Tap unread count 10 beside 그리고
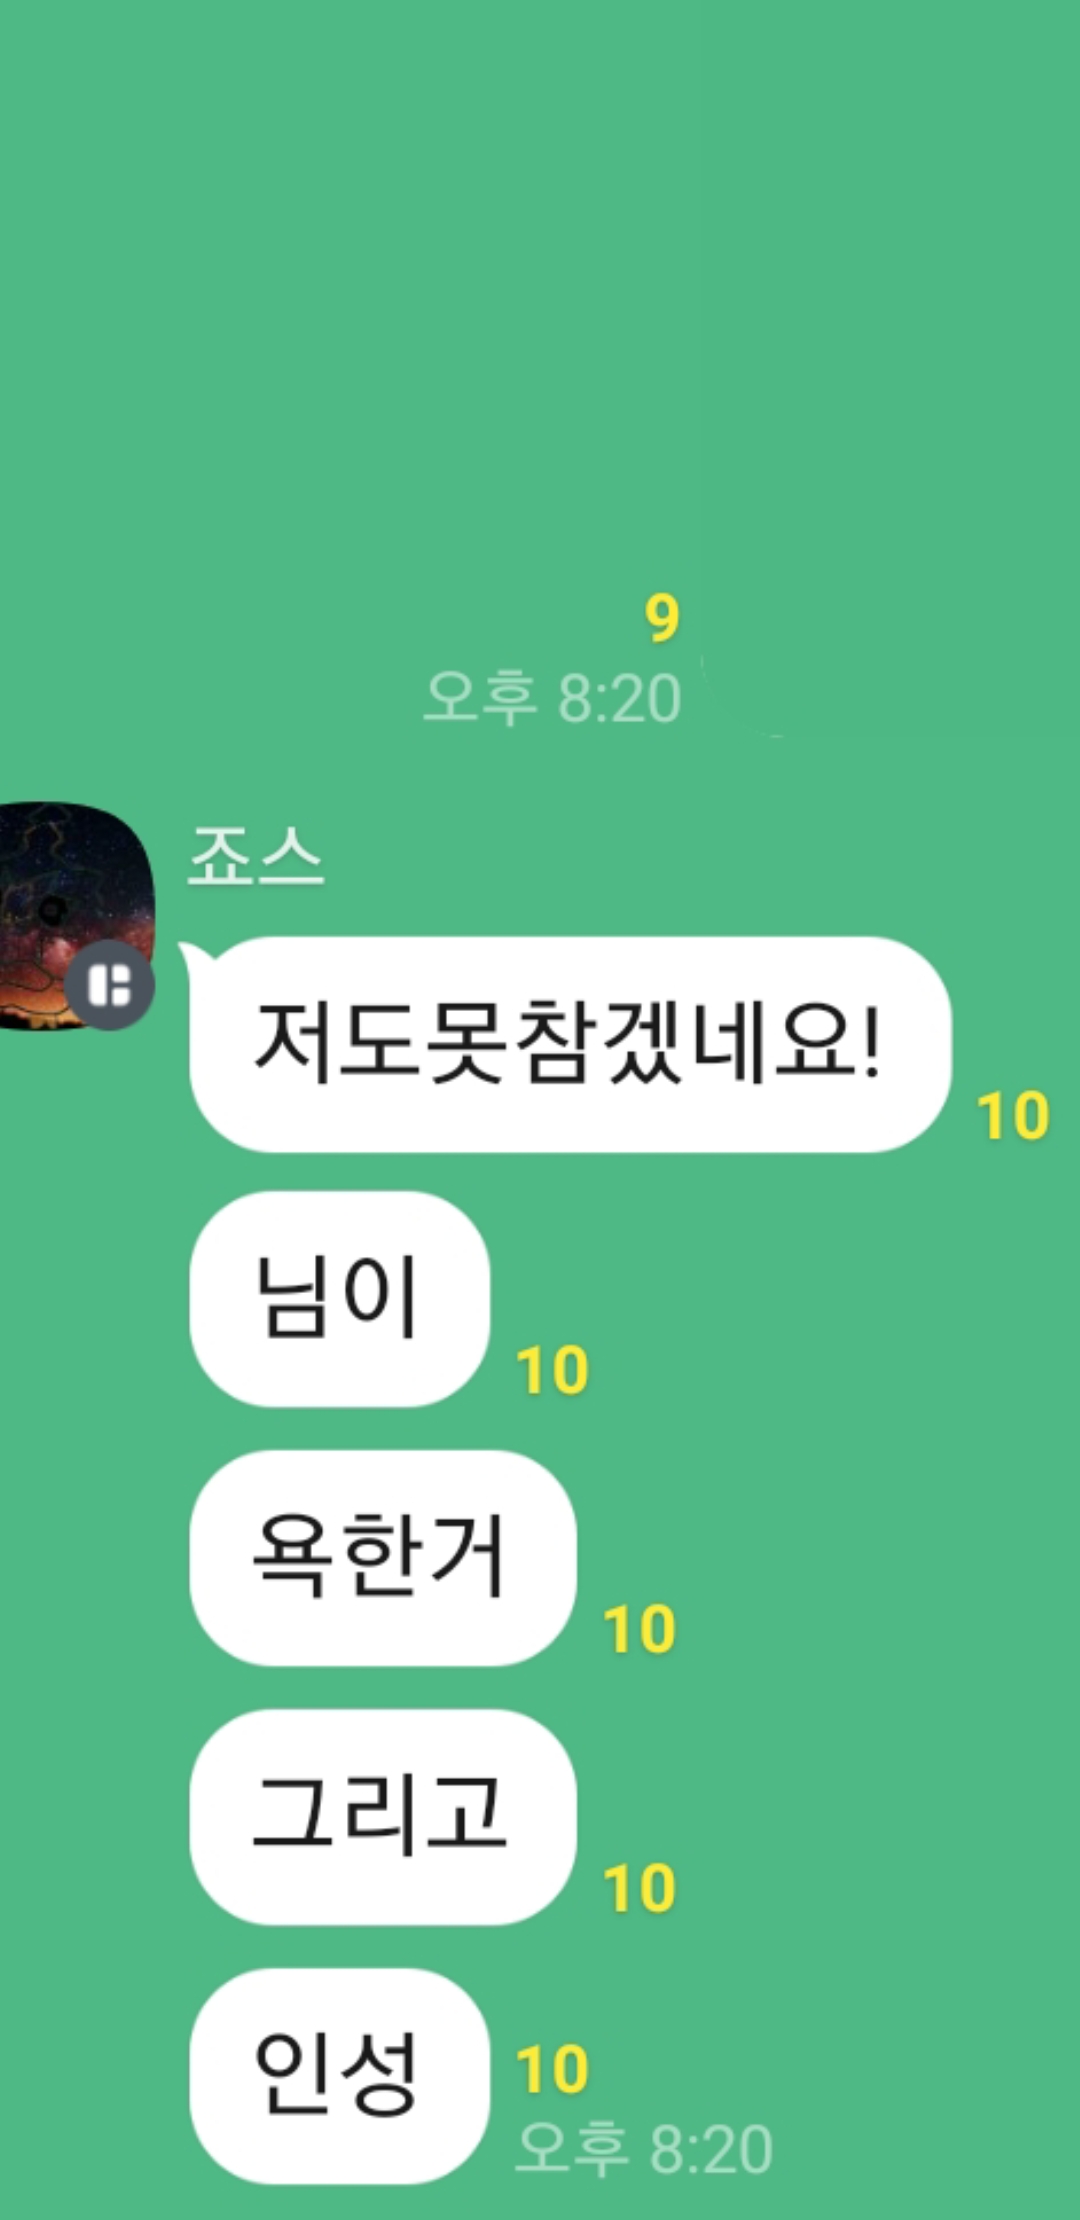 coord(639,1888)
